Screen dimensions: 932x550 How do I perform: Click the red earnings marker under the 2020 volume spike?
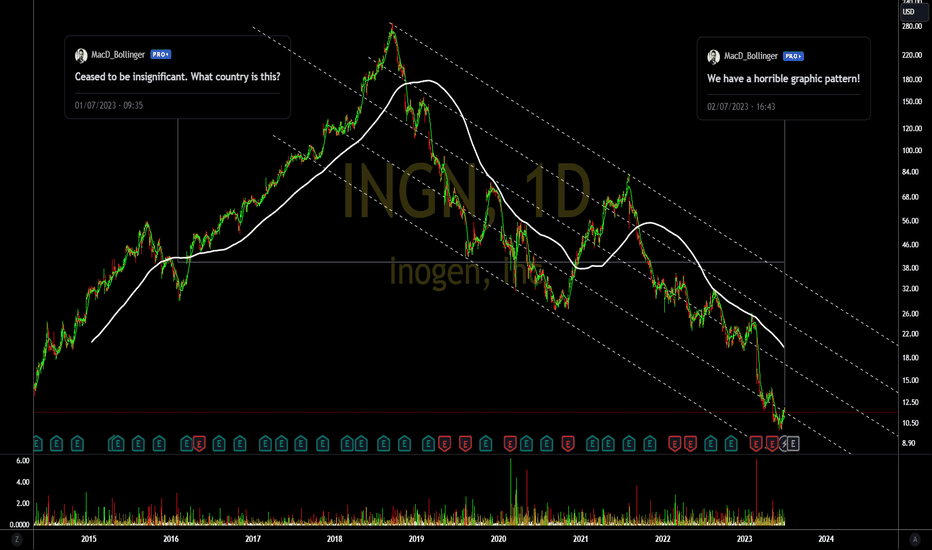point(509,444)
